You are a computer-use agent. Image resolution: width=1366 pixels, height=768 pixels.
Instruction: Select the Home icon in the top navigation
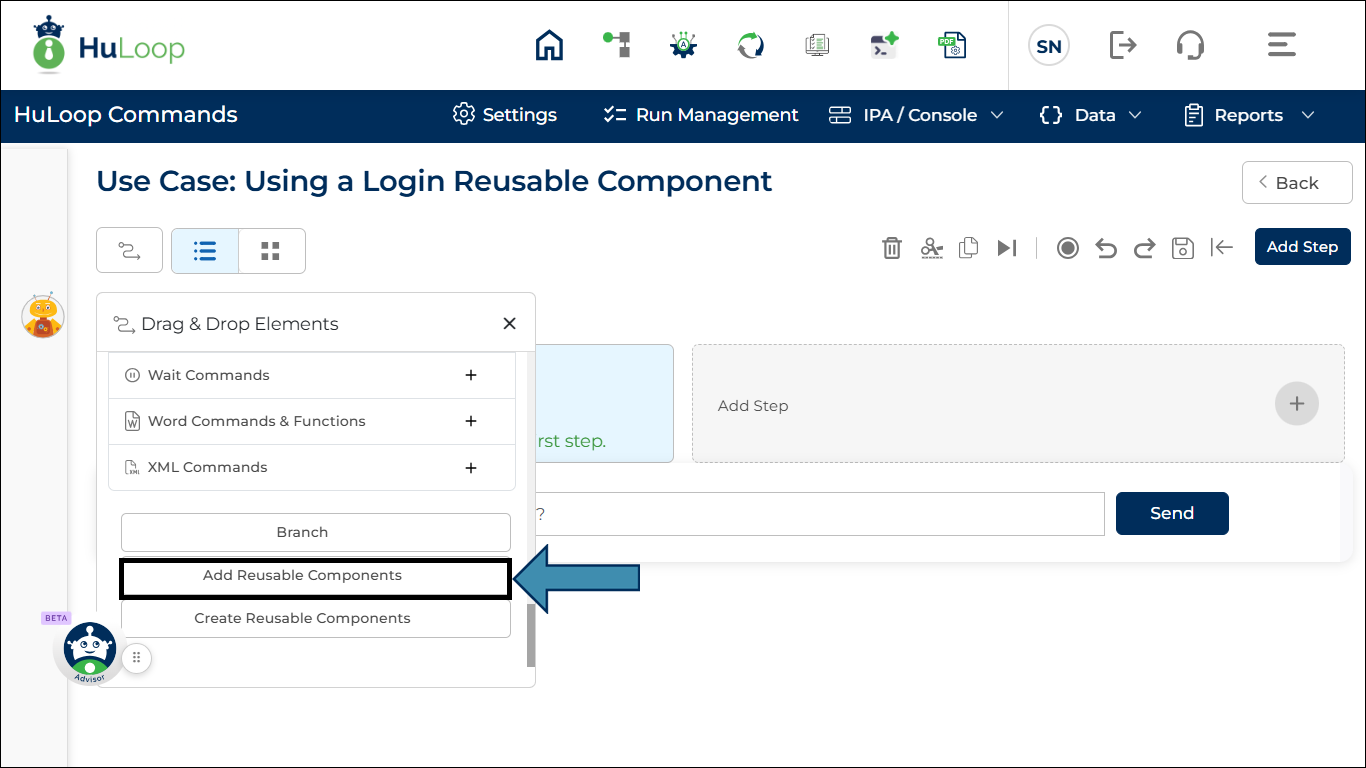tap(548, 45)
